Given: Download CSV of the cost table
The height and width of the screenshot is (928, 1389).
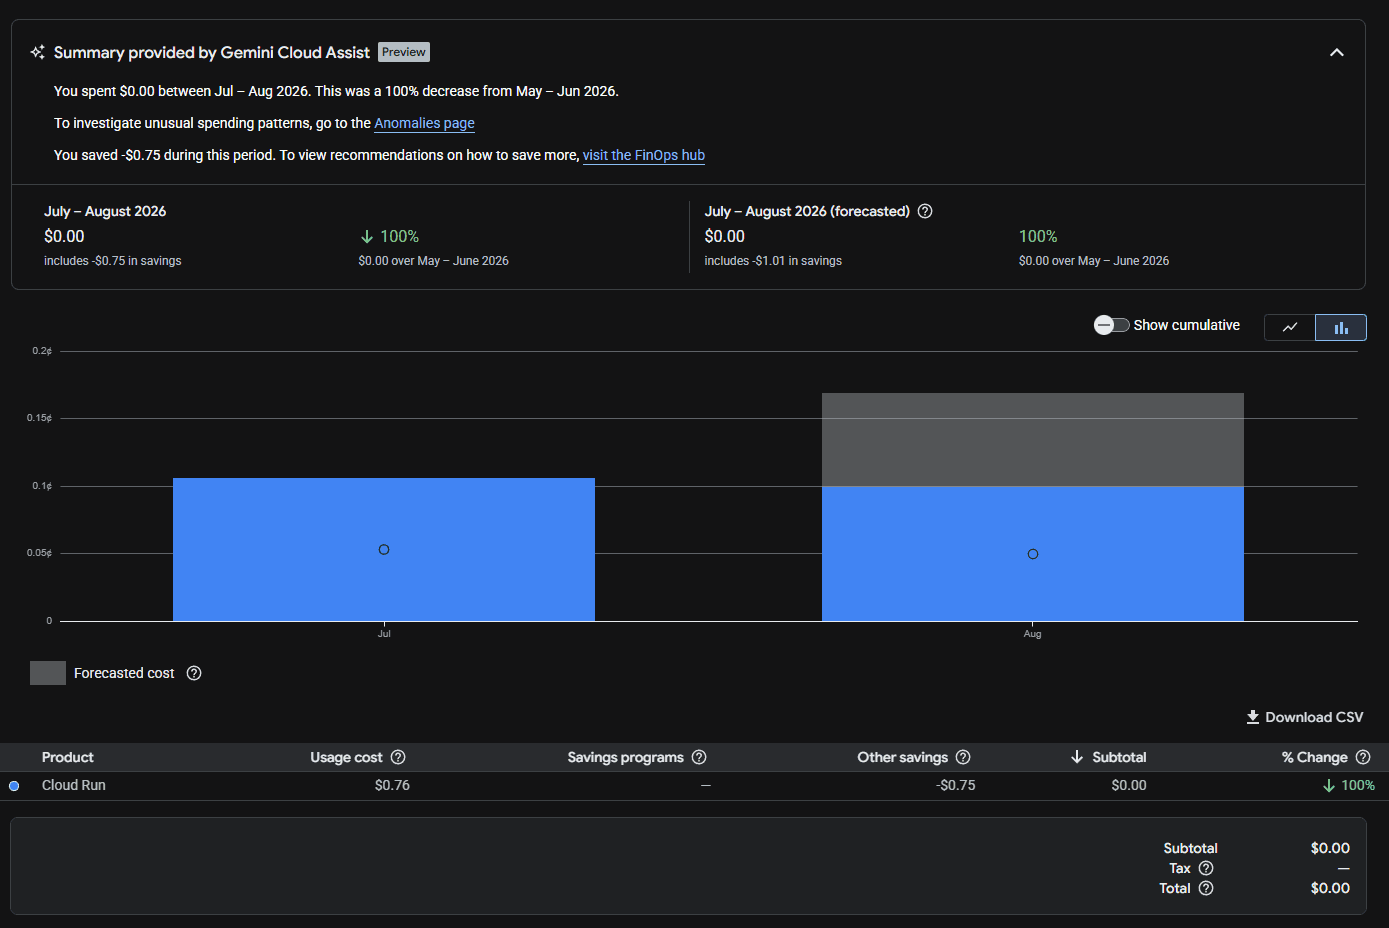Looking at the screenshot, I should [x=1304, y=717].
